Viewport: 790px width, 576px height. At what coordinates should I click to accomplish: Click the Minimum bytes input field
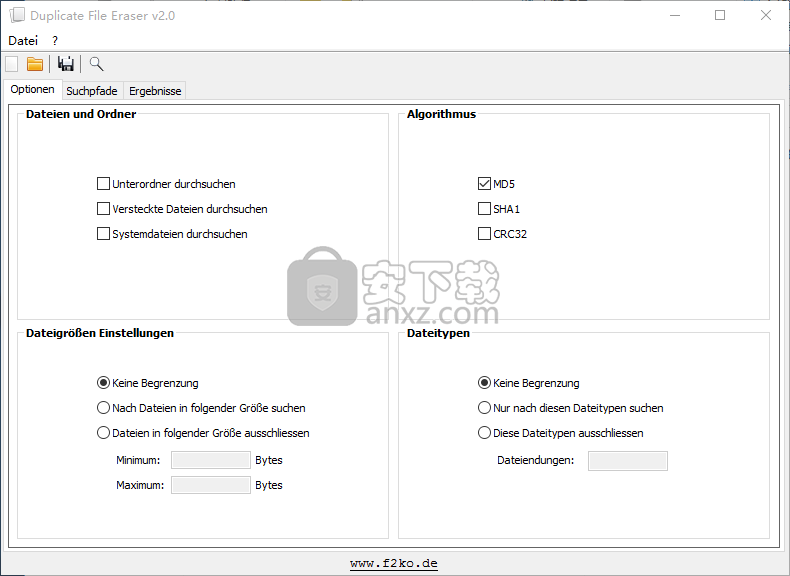tap(211, 460)
